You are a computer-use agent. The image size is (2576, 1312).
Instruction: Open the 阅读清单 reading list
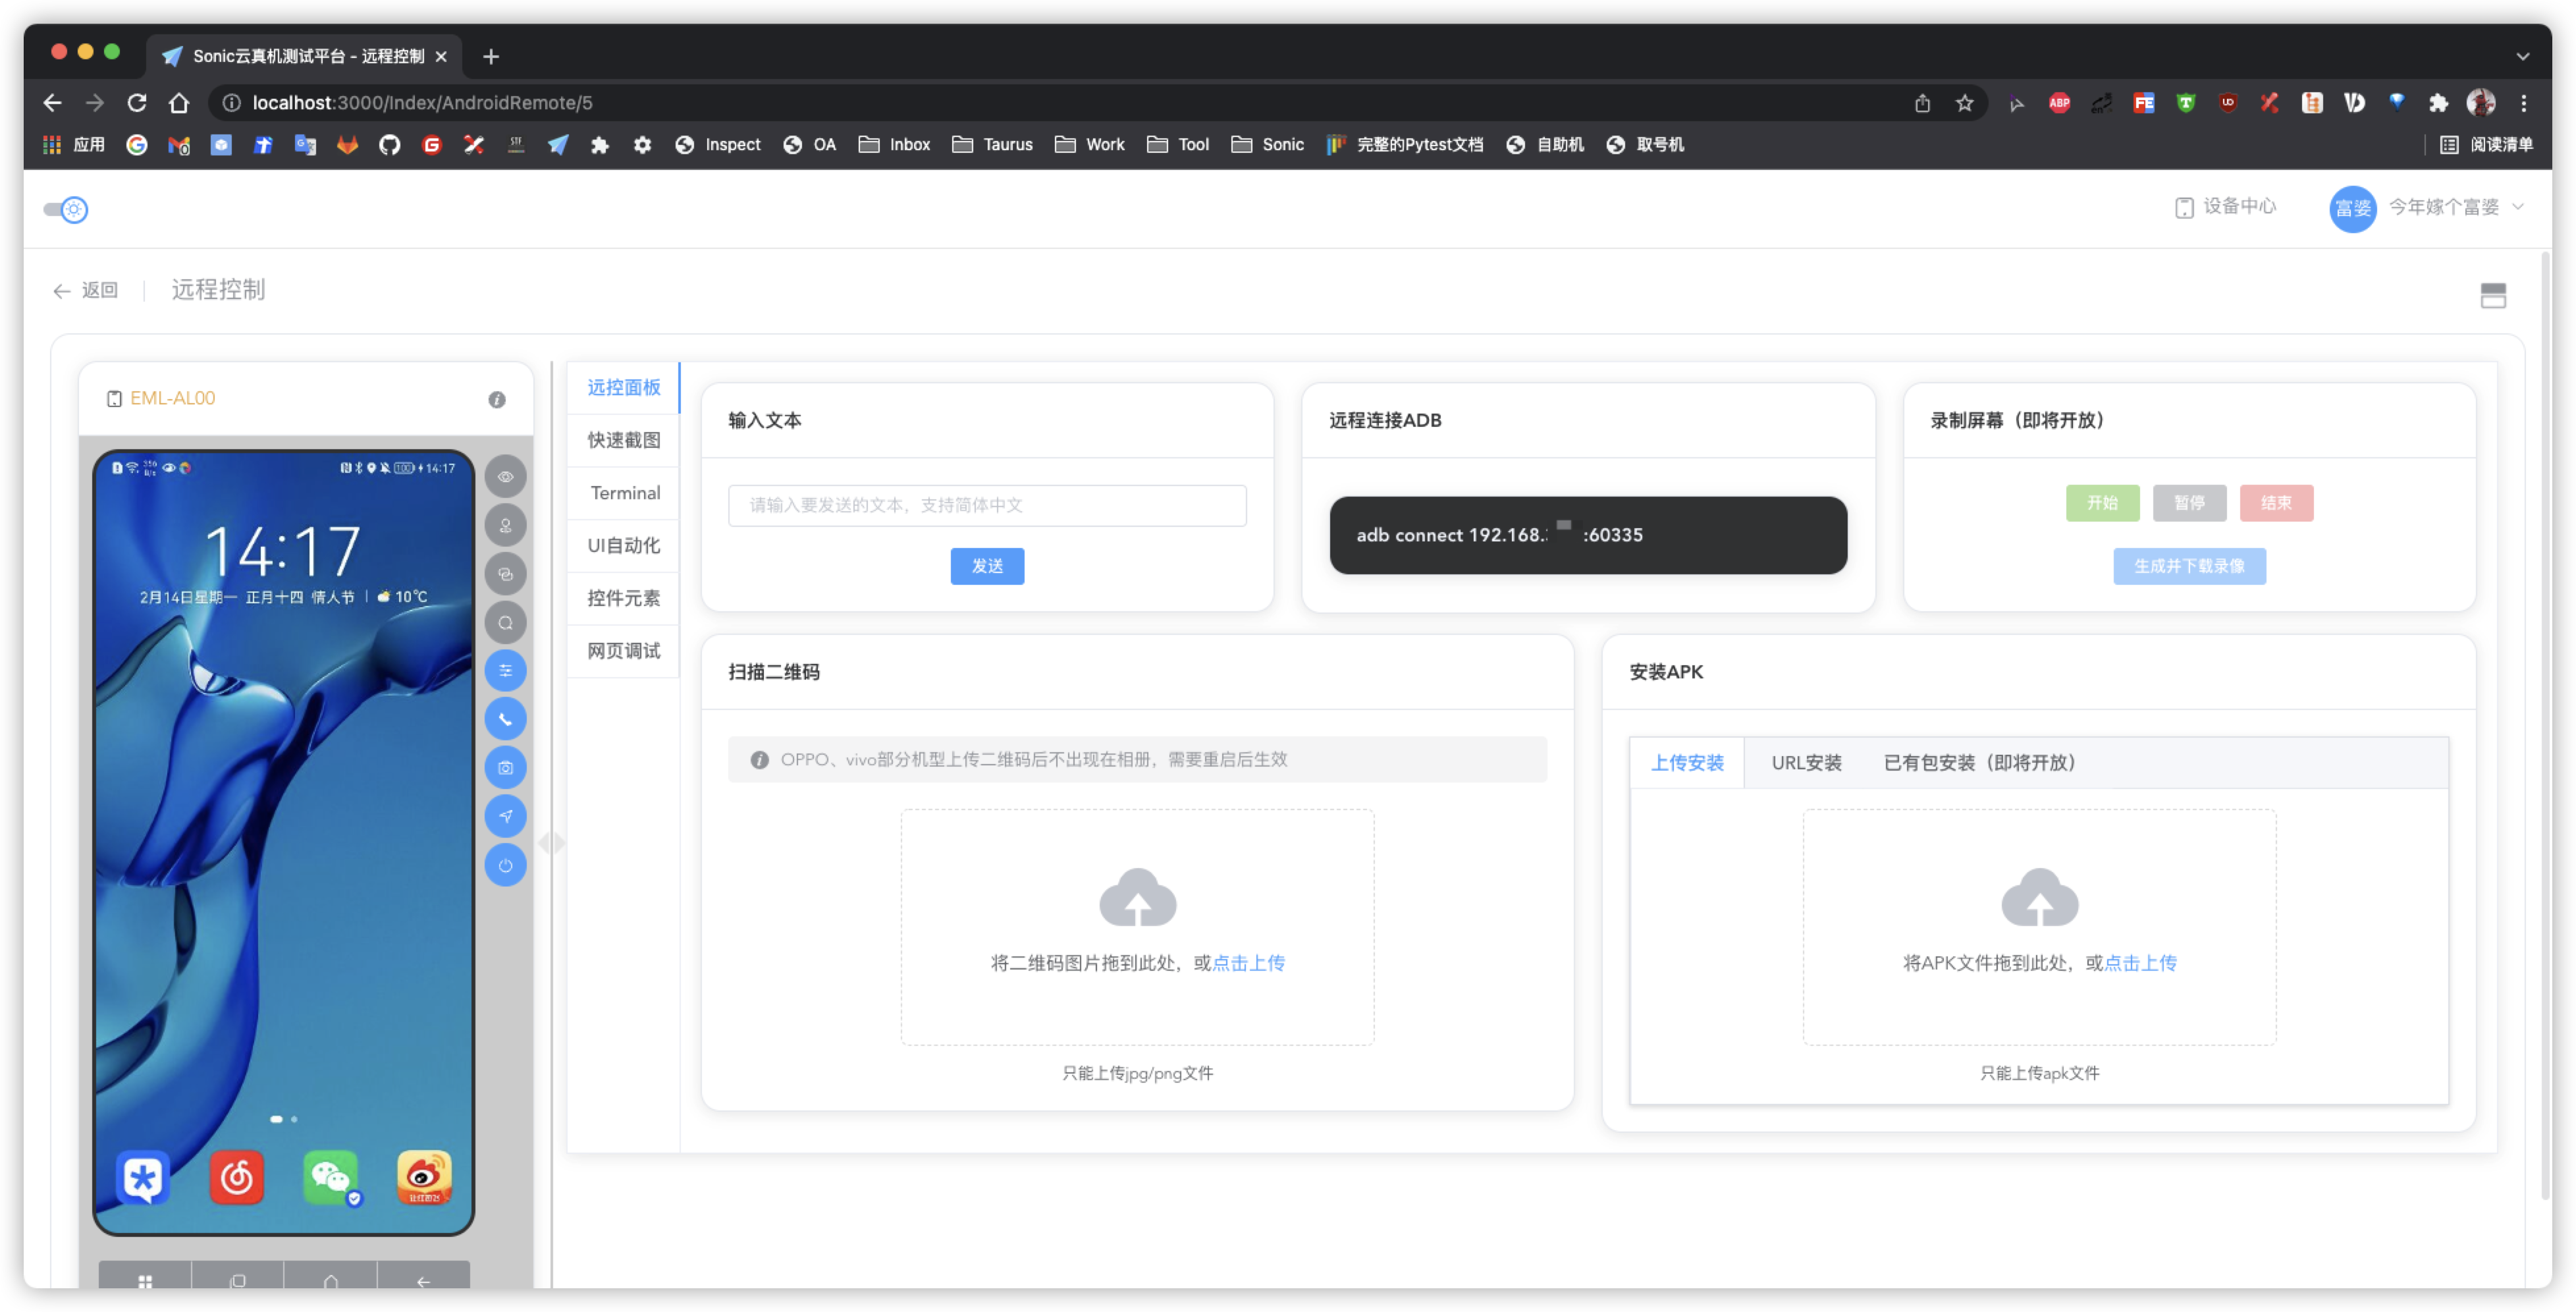[2487, 145]
